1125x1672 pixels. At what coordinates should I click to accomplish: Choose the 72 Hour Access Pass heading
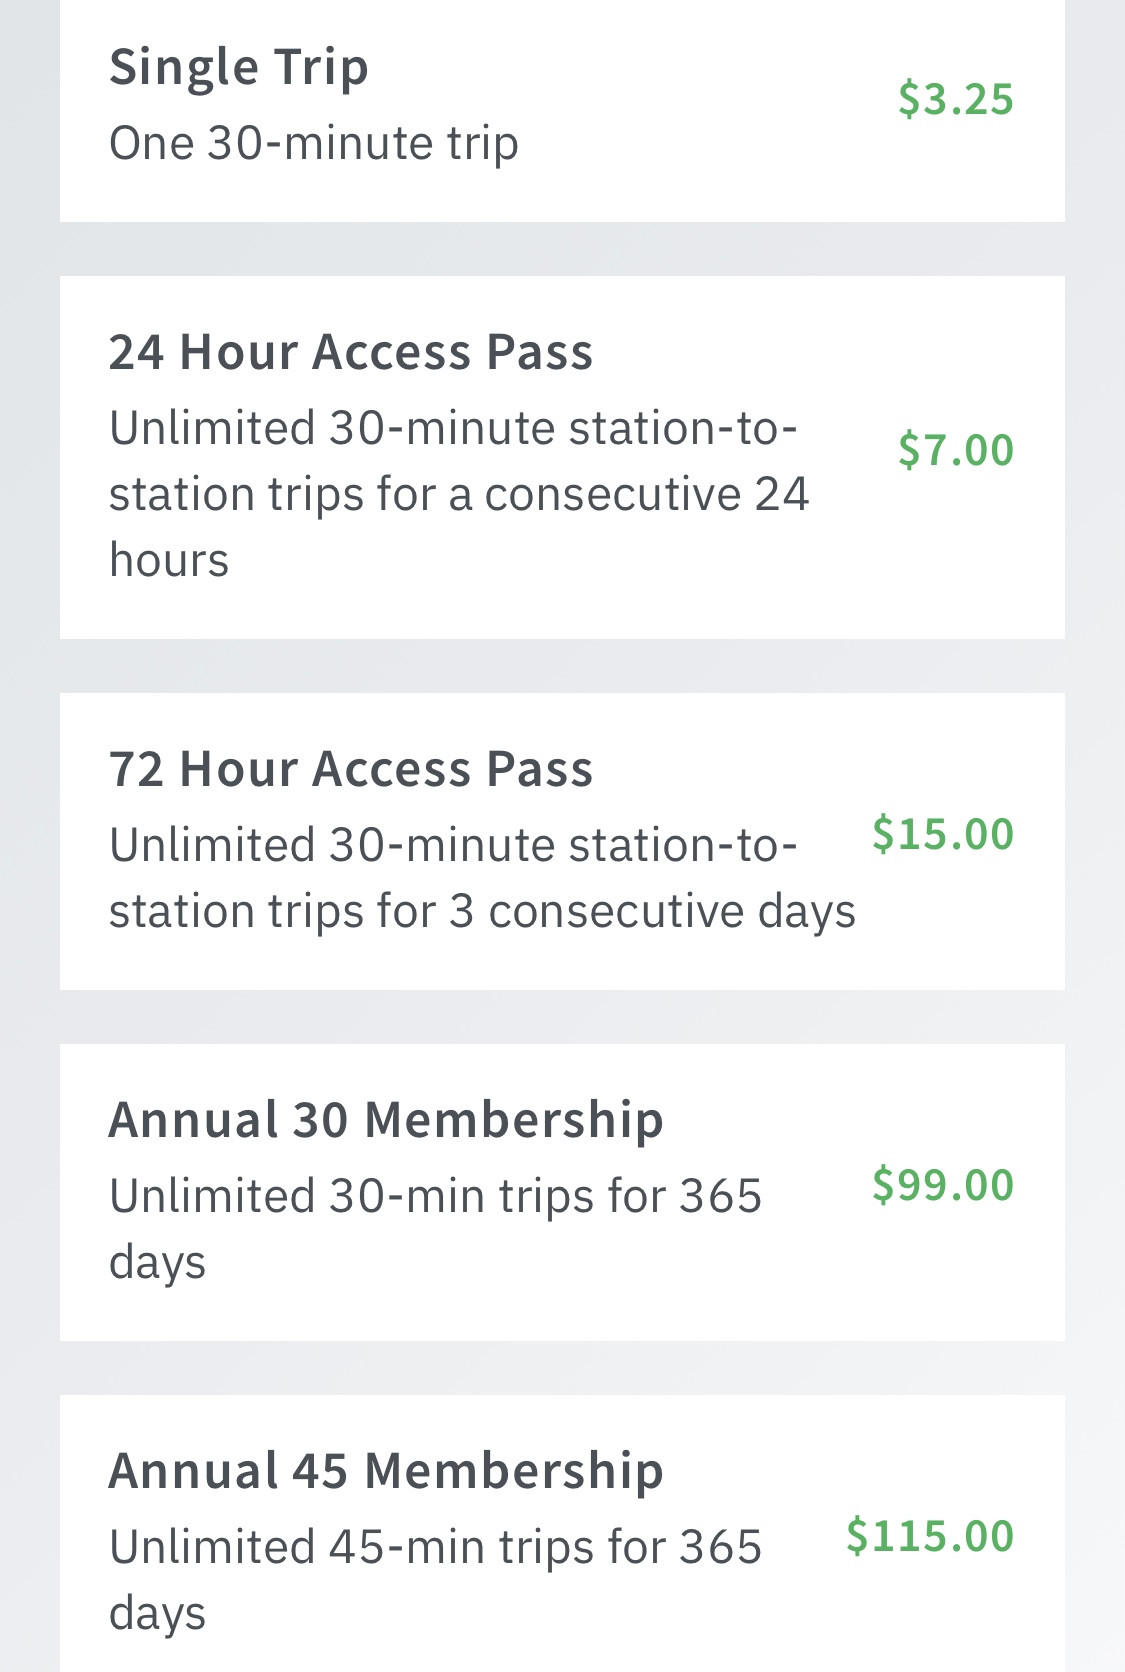351,769
